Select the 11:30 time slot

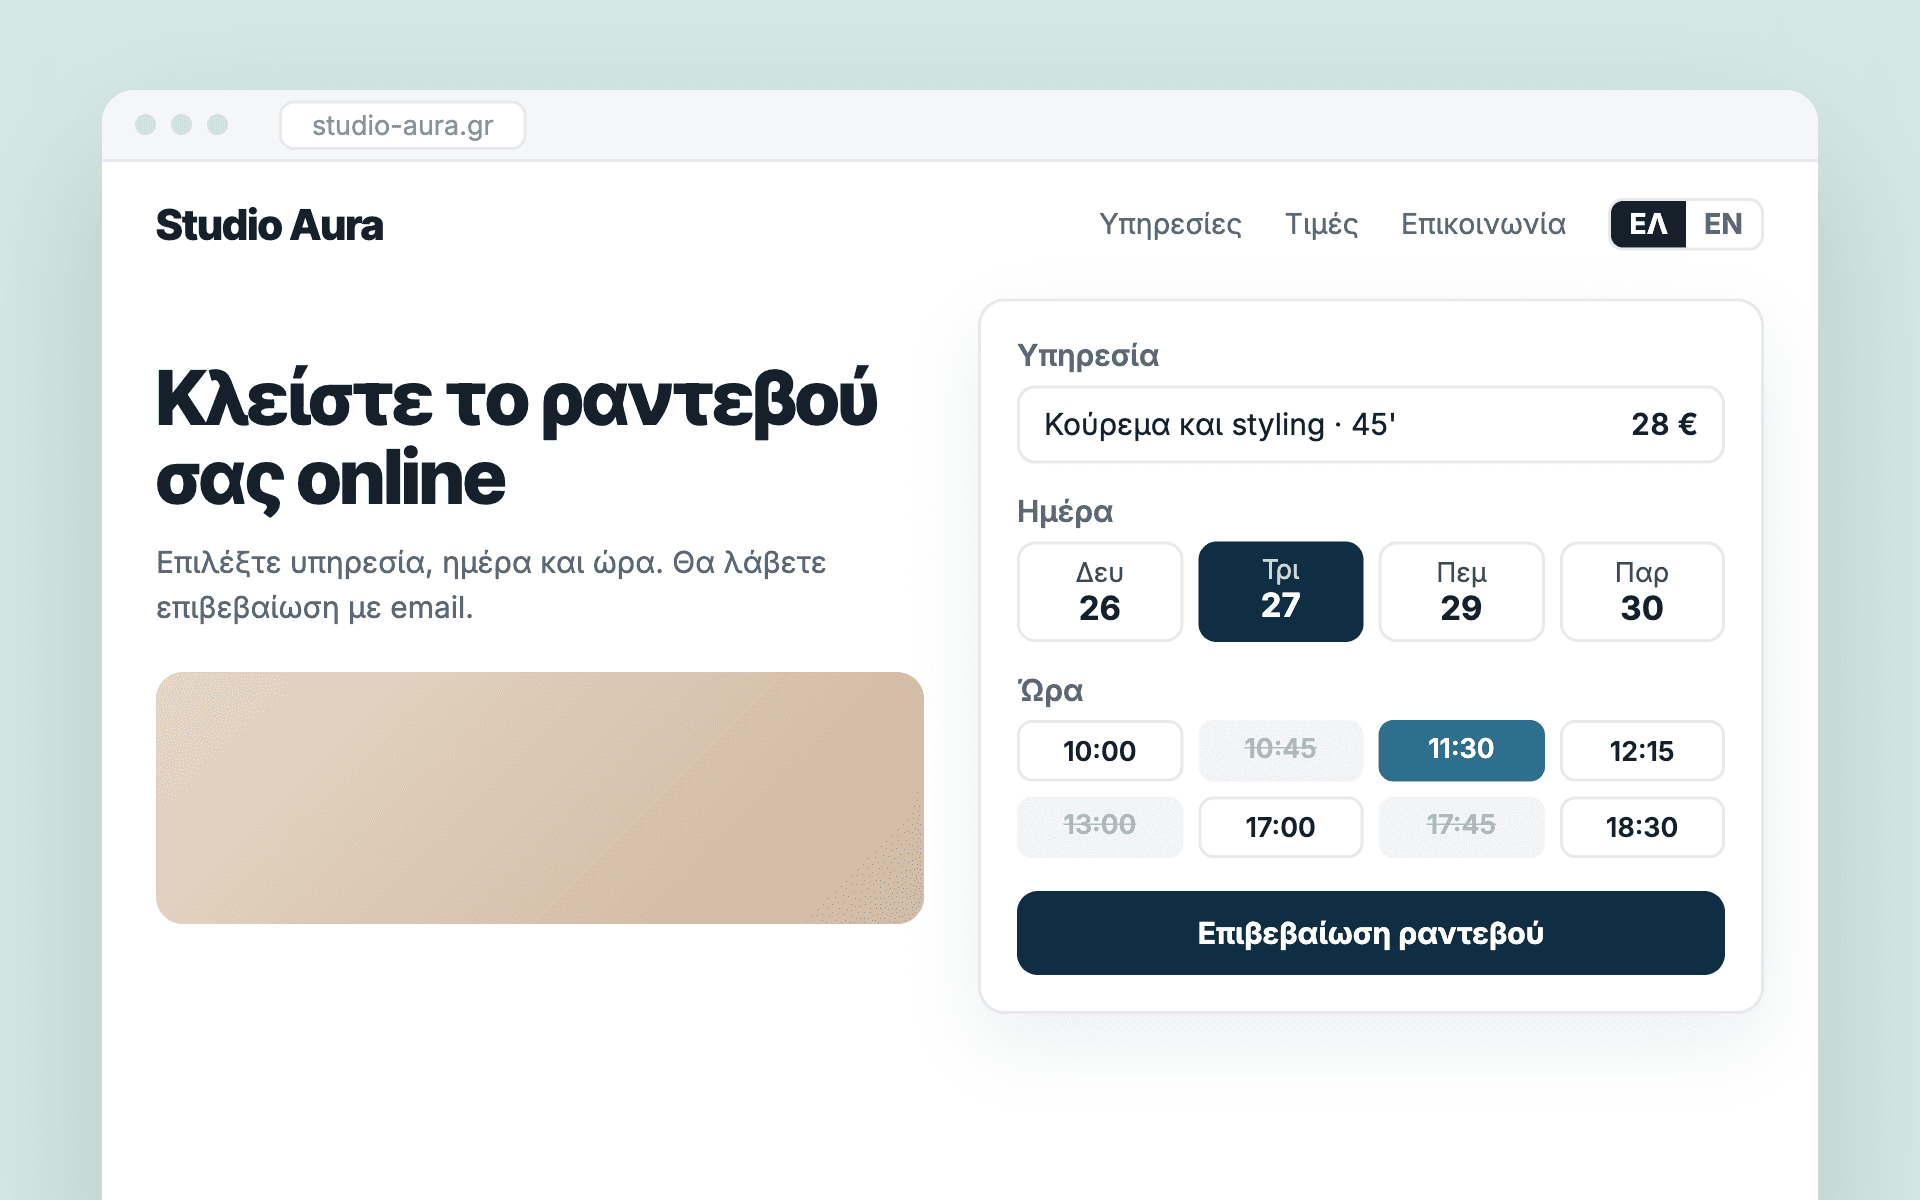(1461, 750)
